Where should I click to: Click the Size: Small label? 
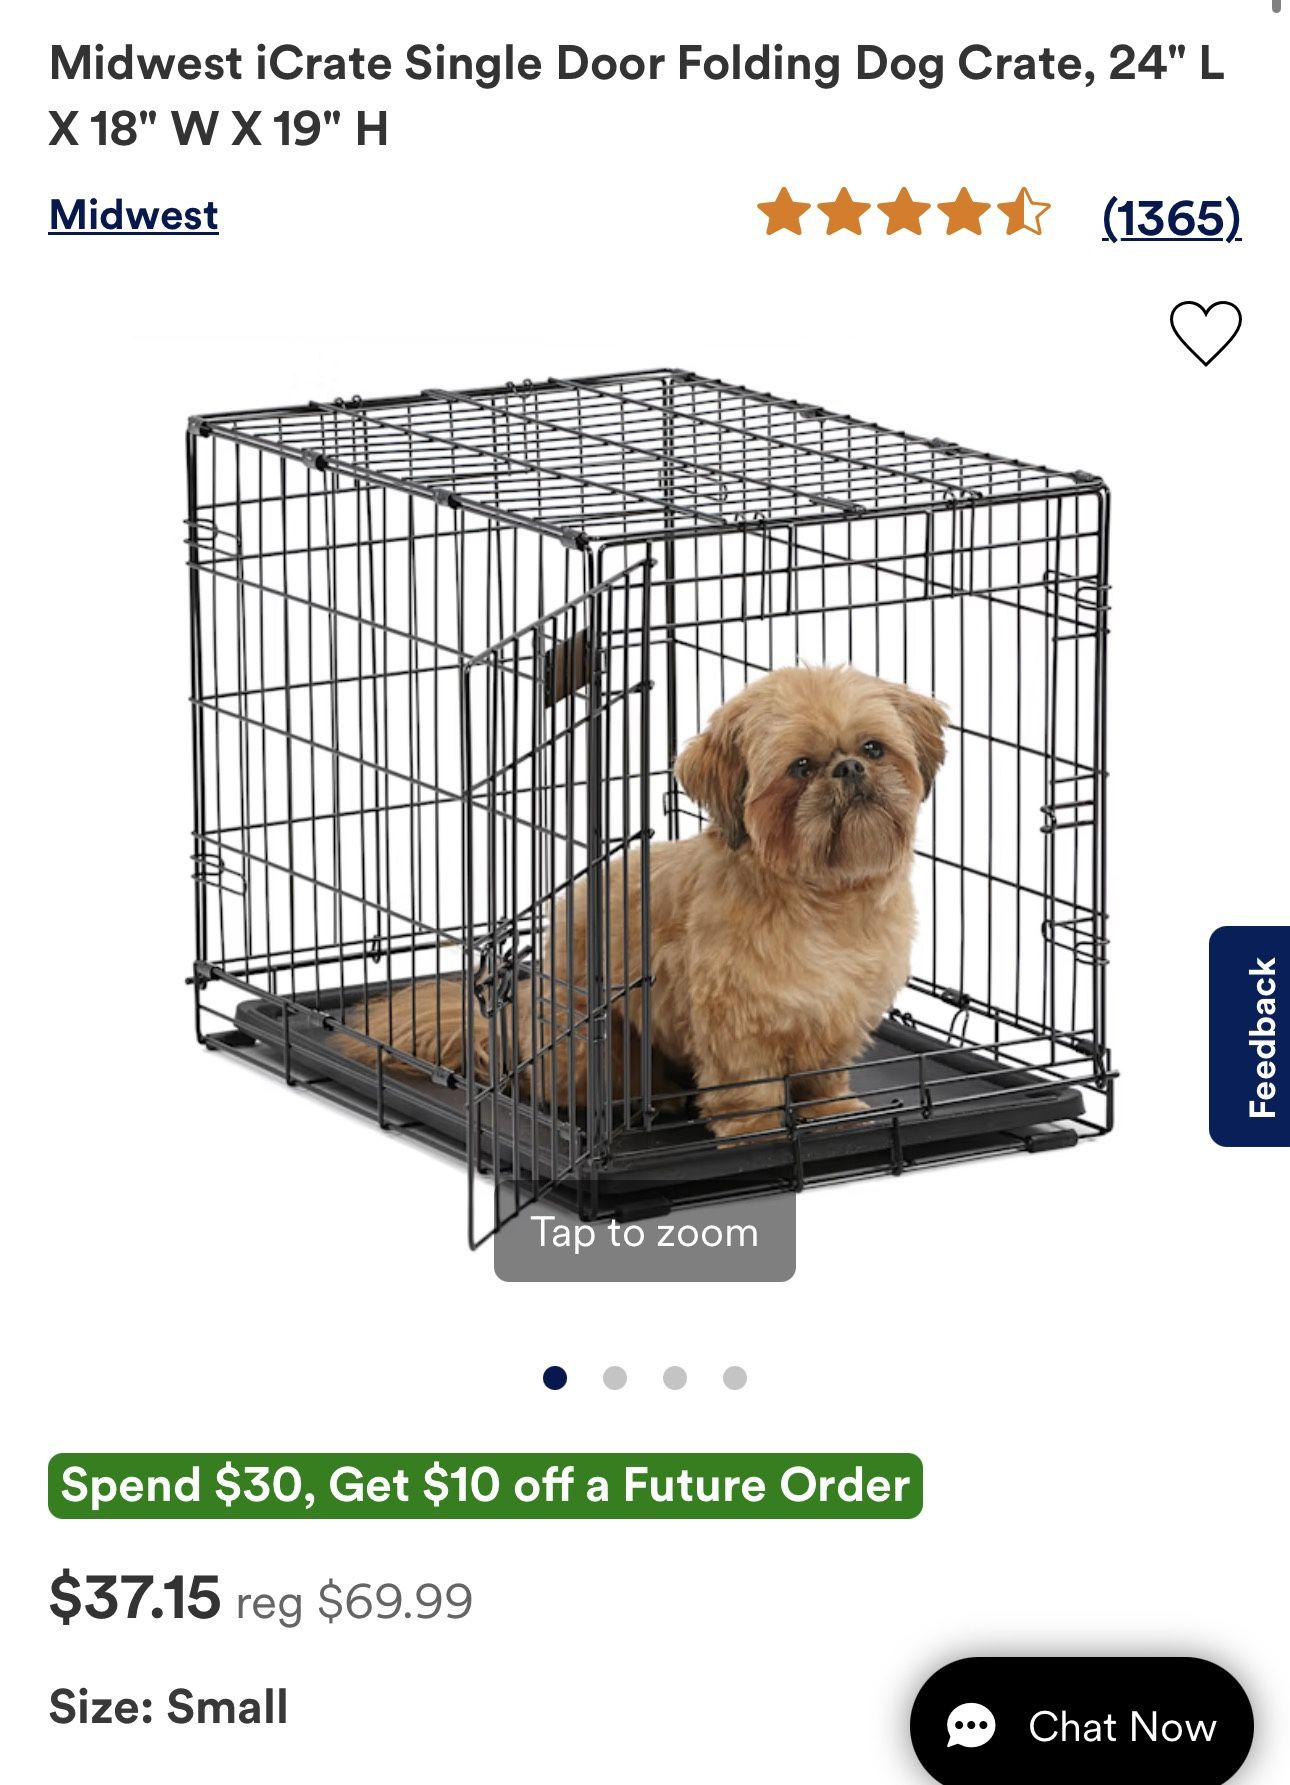pyautogui.click(x=168, y=1706)
